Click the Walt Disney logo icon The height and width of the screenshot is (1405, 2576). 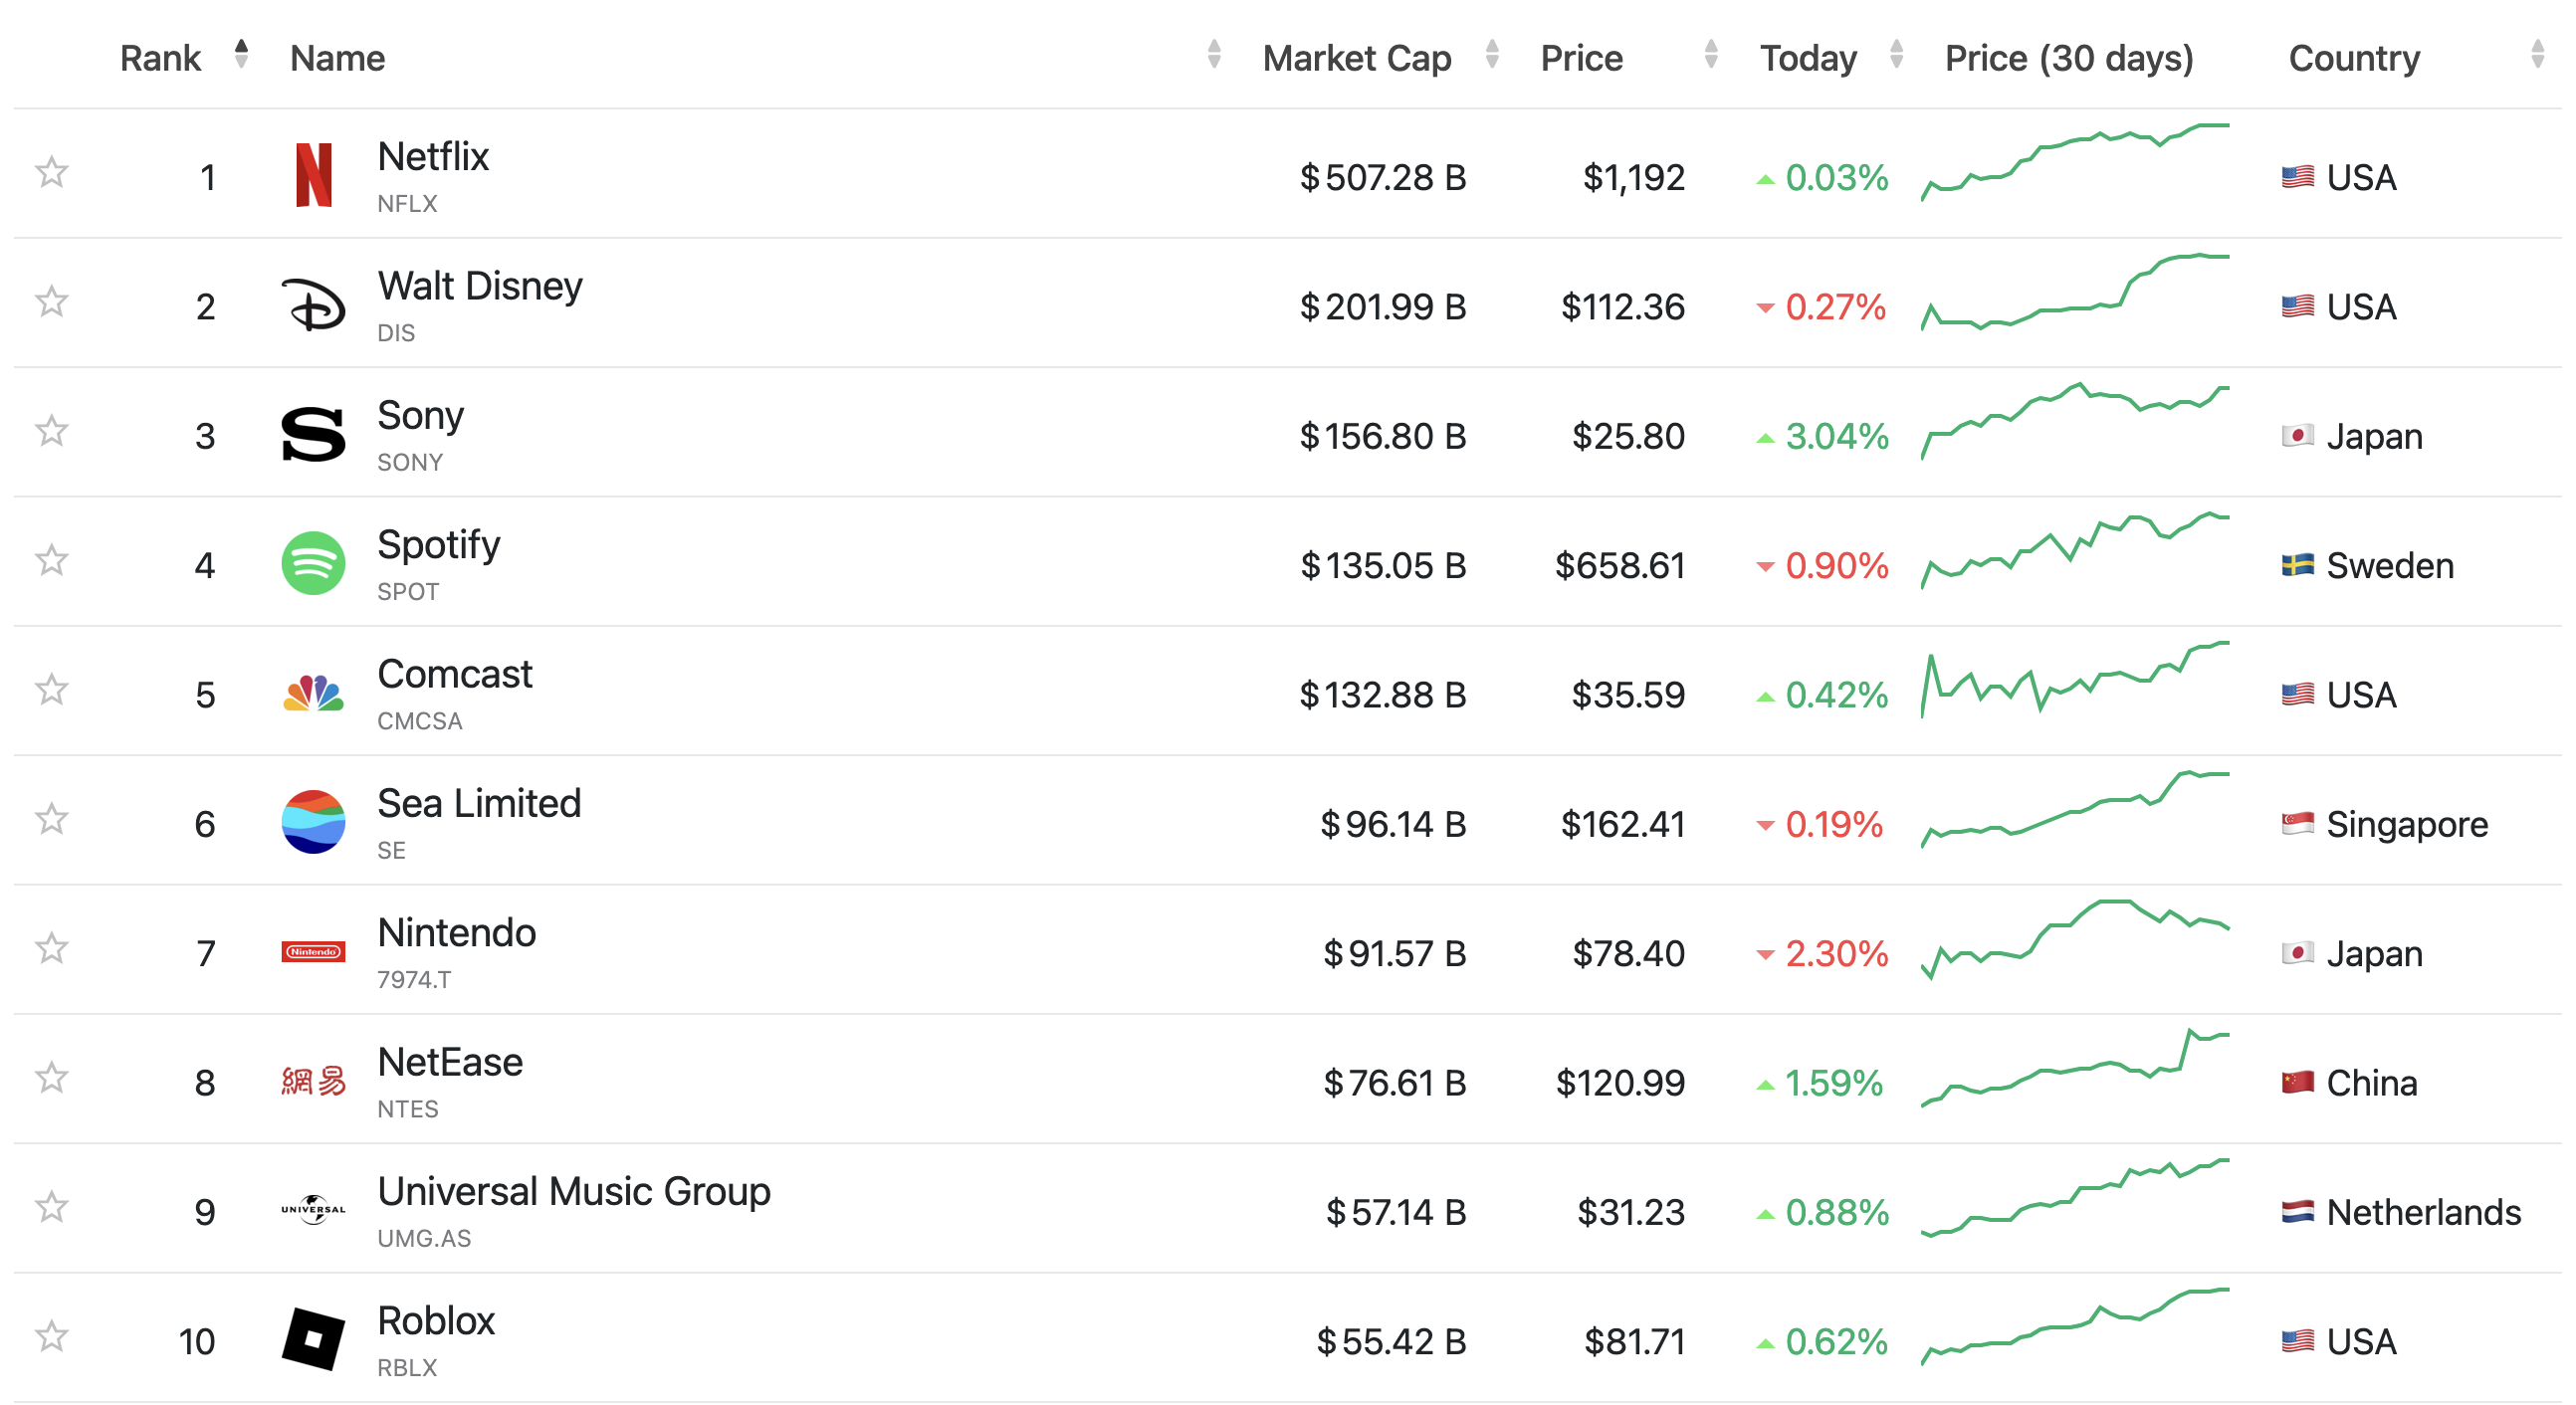pyautogui.click(x=313, y=305)
